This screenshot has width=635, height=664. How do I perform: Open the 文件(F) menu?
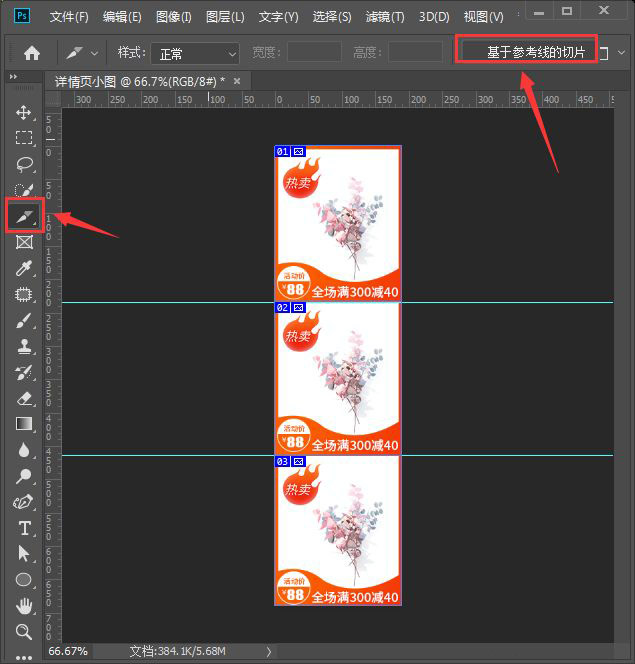pyautogui.click(x=69, y=17)
